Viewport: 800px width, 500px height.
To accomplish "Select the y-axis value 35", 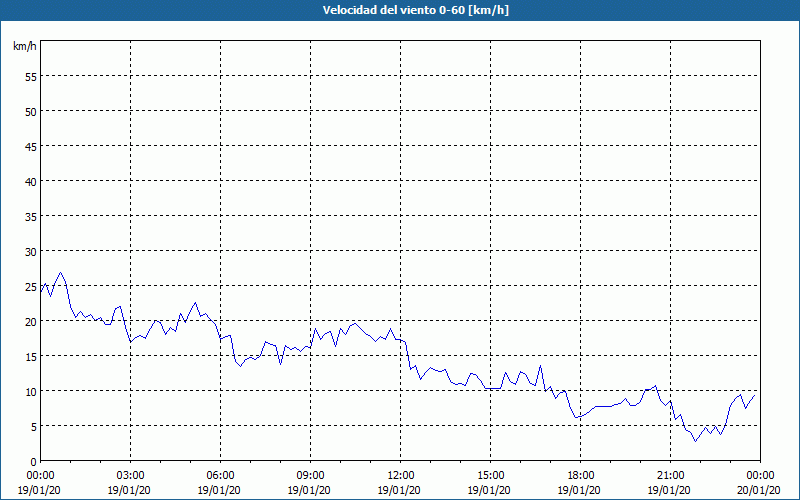I will [x=31, y=216].
